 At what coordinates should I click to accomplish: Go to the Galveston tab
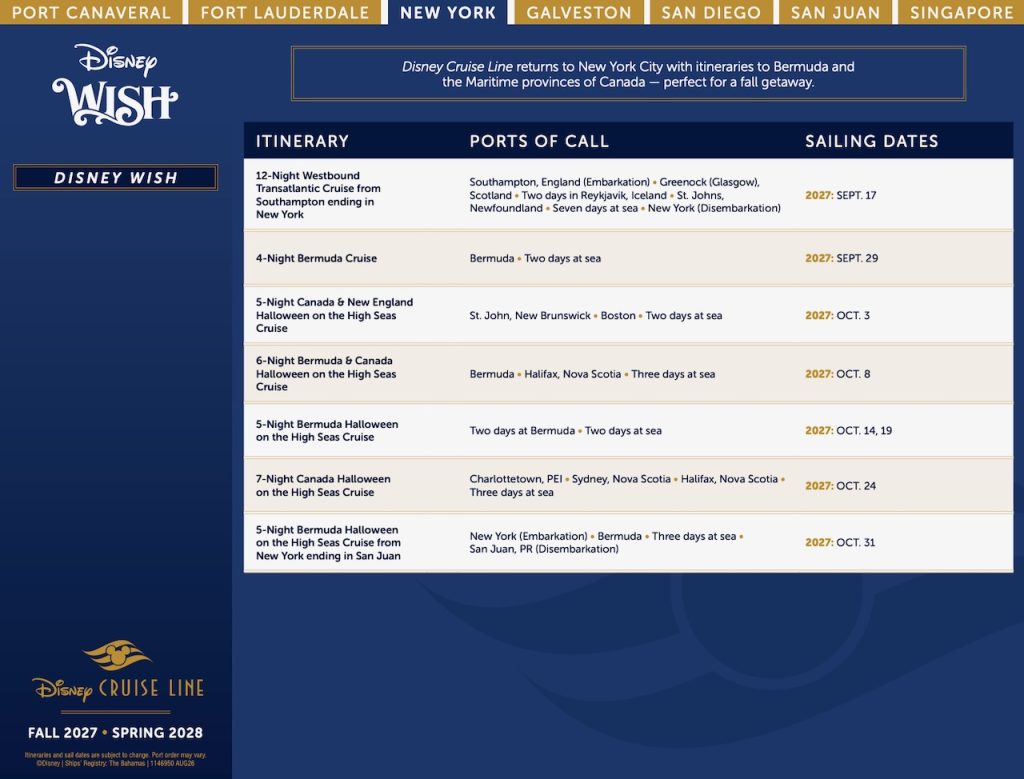[579, 12]
